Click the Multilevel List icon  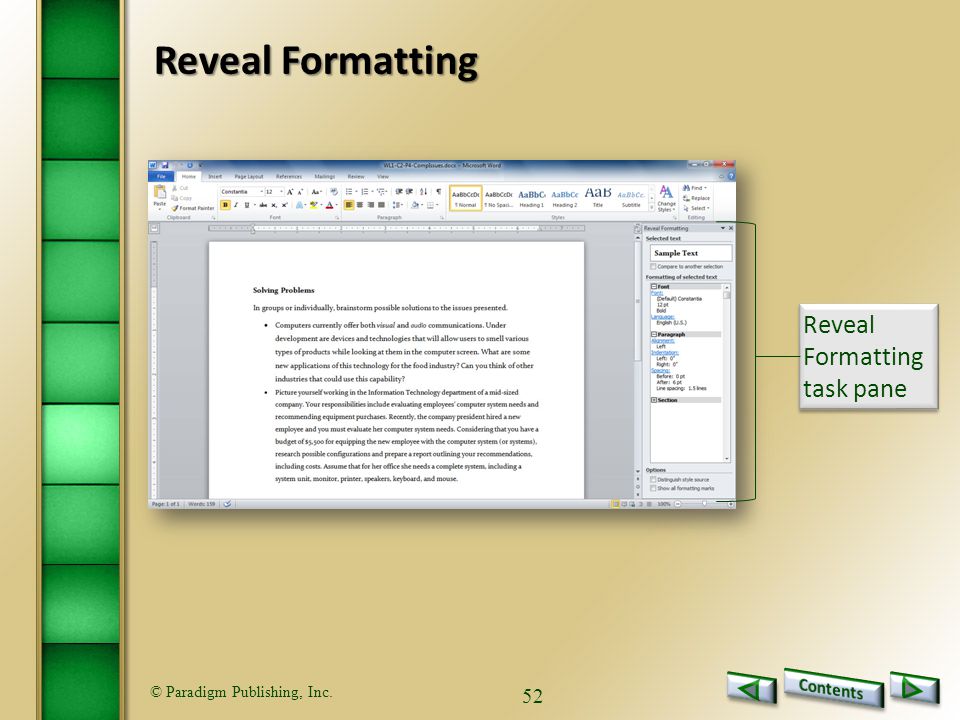pyautogui.click(x=380, y=192)
